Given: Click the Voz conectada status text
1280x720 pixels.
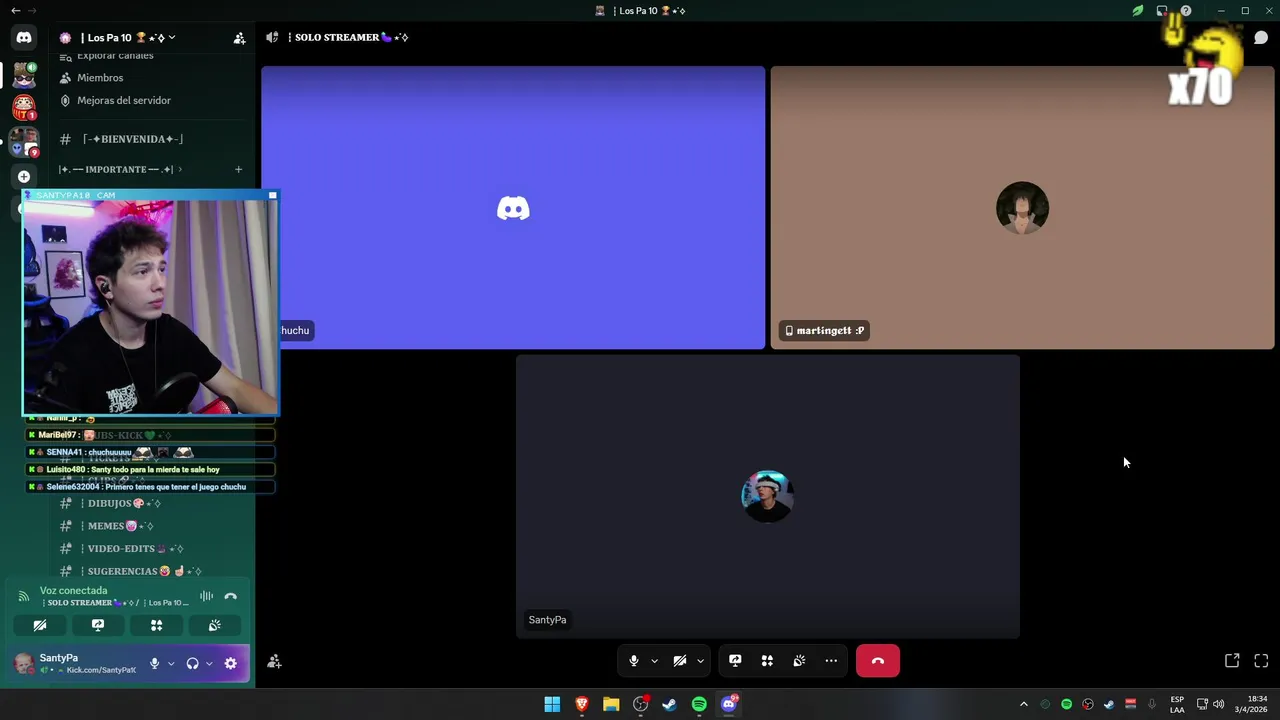Looking at the screenshot, I should (x=73, y=590).
